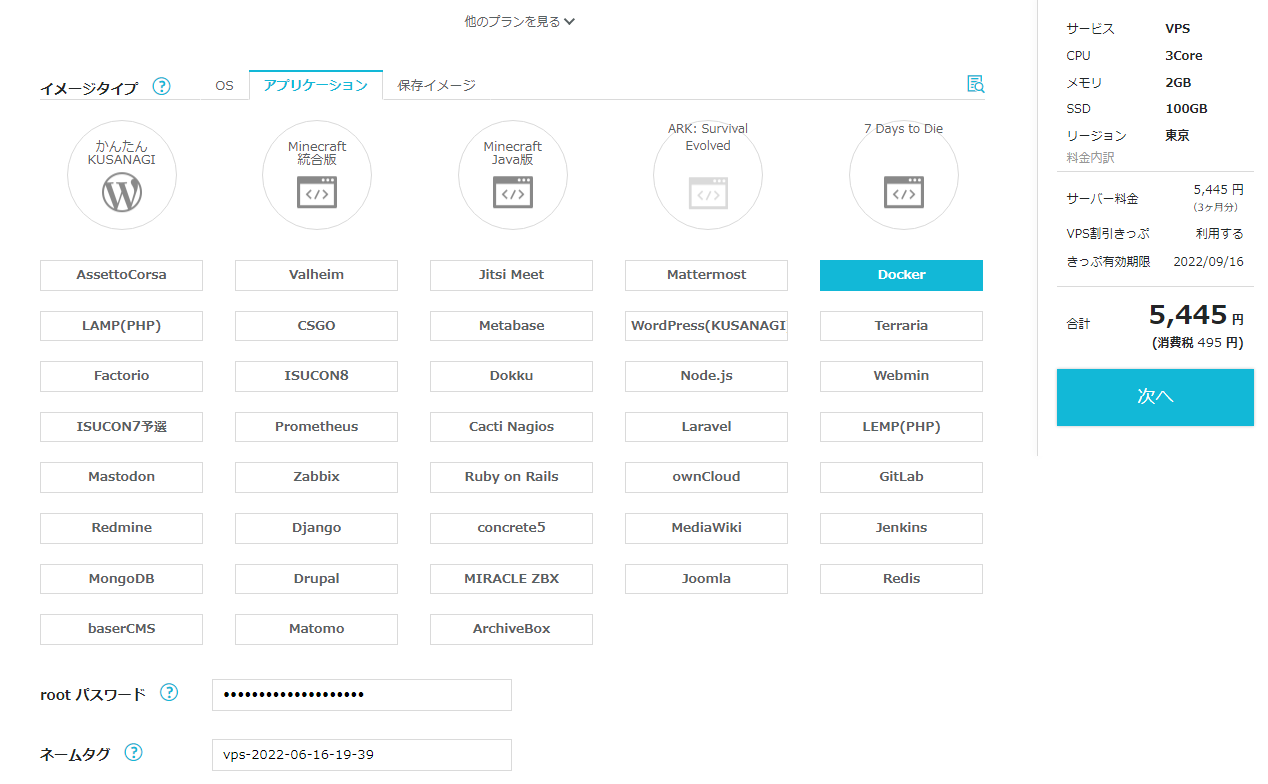
Task: Pick the 7 Days to Die application icon
Action: tap(904, 176)
